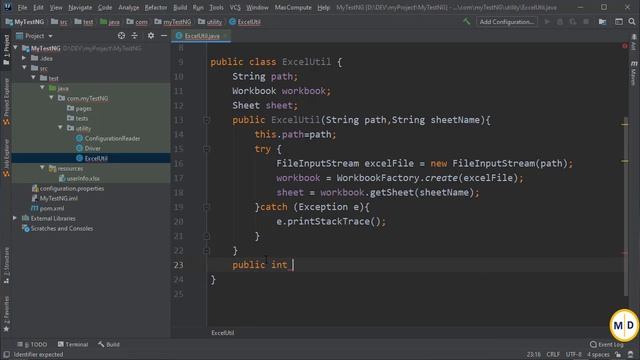Click the Run play icon

(x=547, y=22)
